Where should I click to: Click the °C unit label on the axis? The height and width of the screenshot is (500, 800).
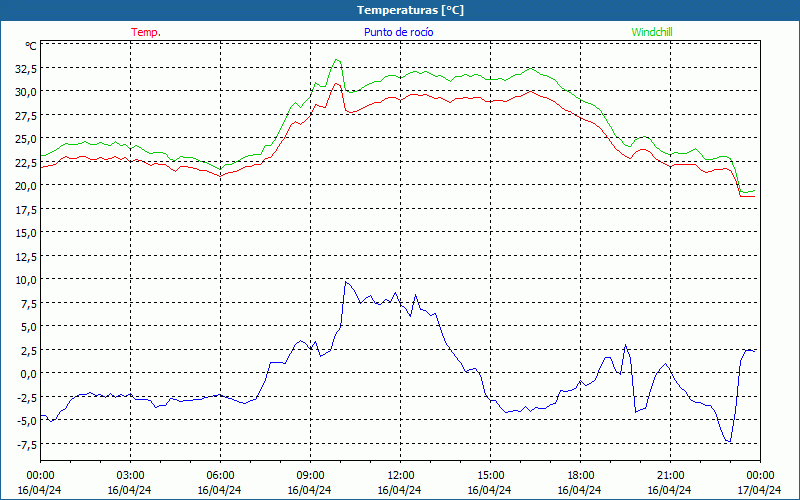tap(31, 46)
